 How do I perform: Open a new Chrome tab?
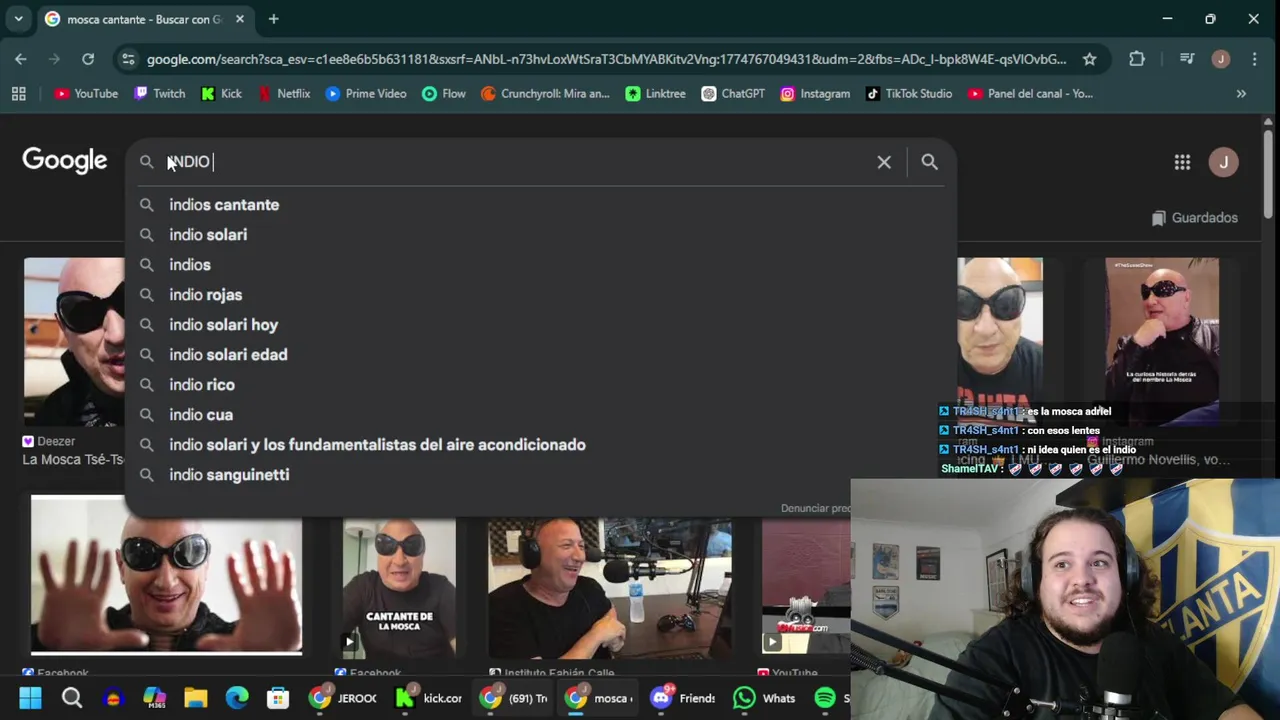coord(273,19)
